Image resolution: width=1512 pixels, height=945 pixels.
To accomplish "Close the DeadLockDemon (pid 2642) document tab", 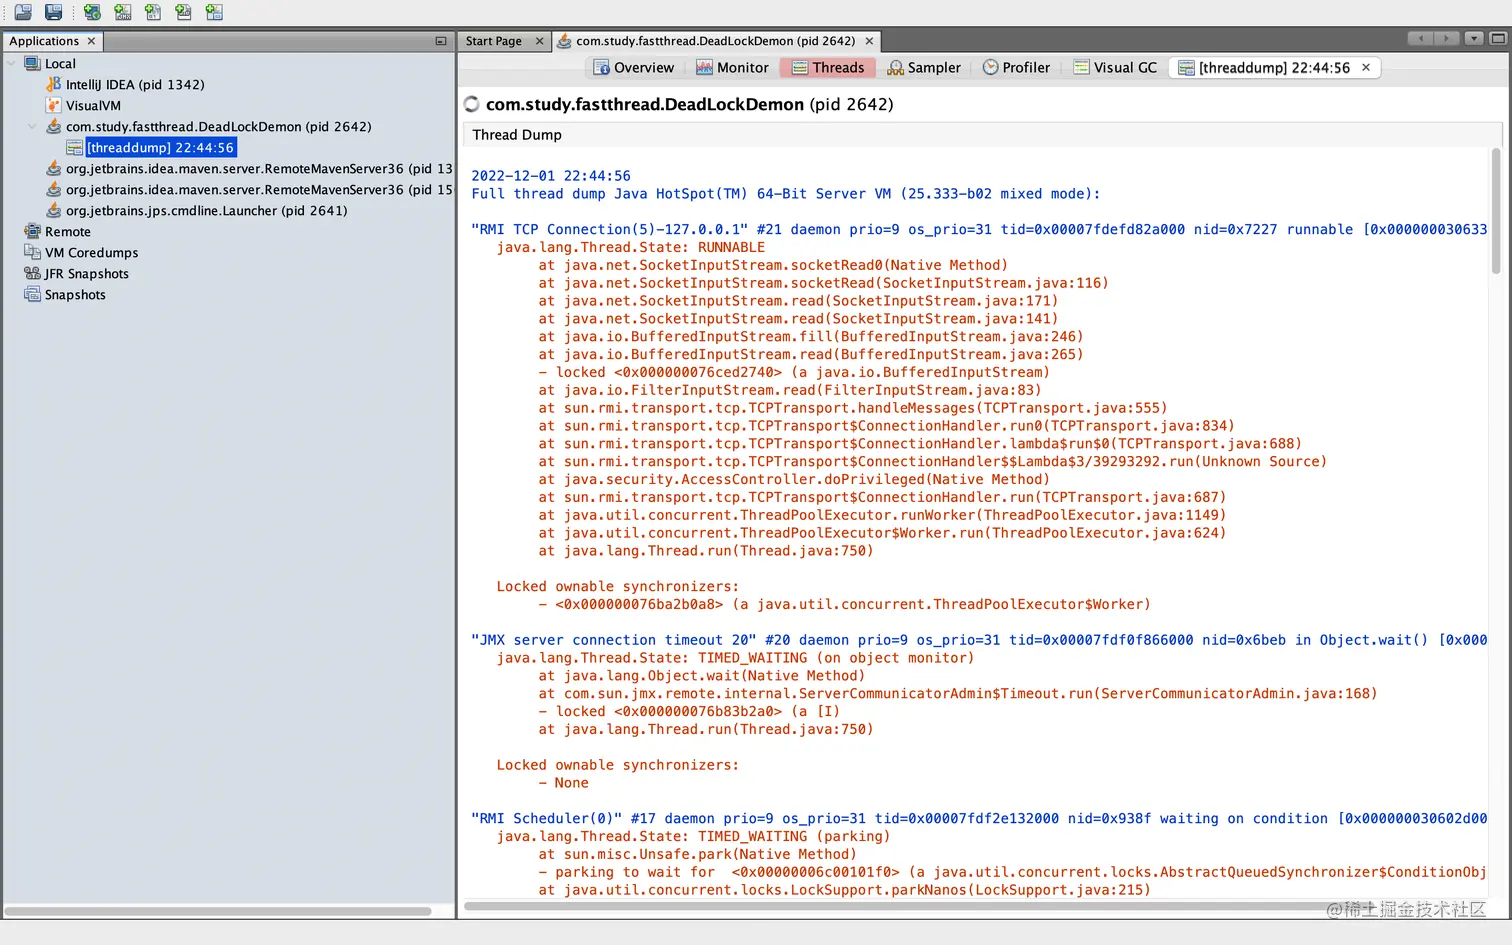I will (869, 41).
